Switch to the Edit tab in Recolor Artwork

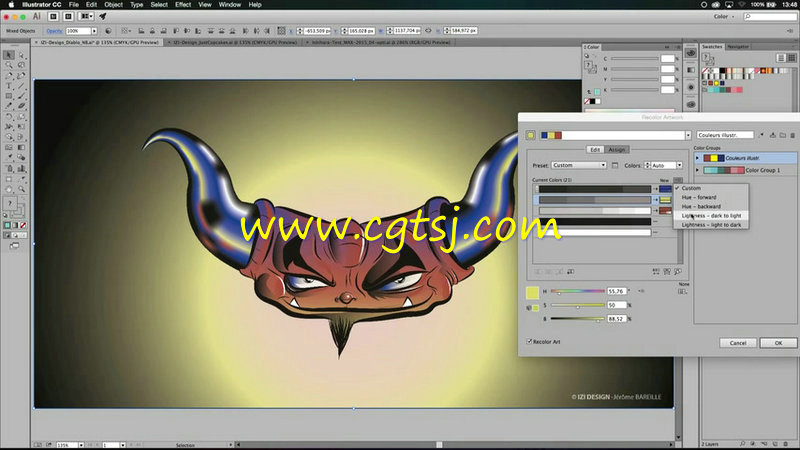point(595,149)
